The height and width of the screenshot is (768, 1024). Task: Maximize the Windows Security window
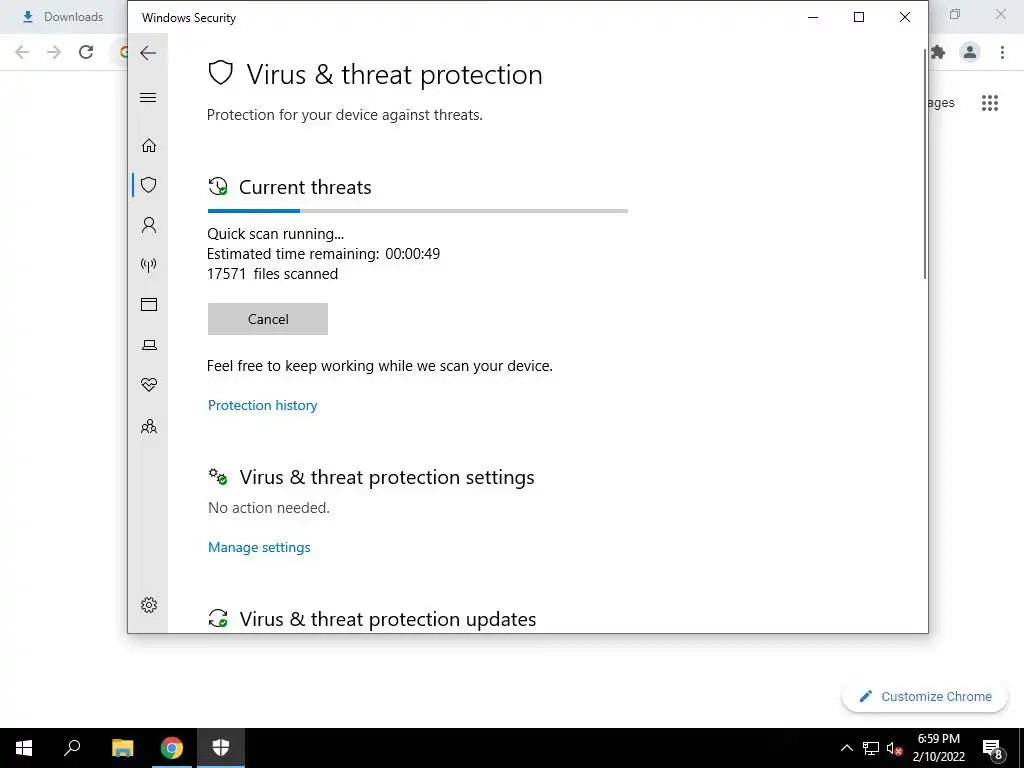(859, 17)
